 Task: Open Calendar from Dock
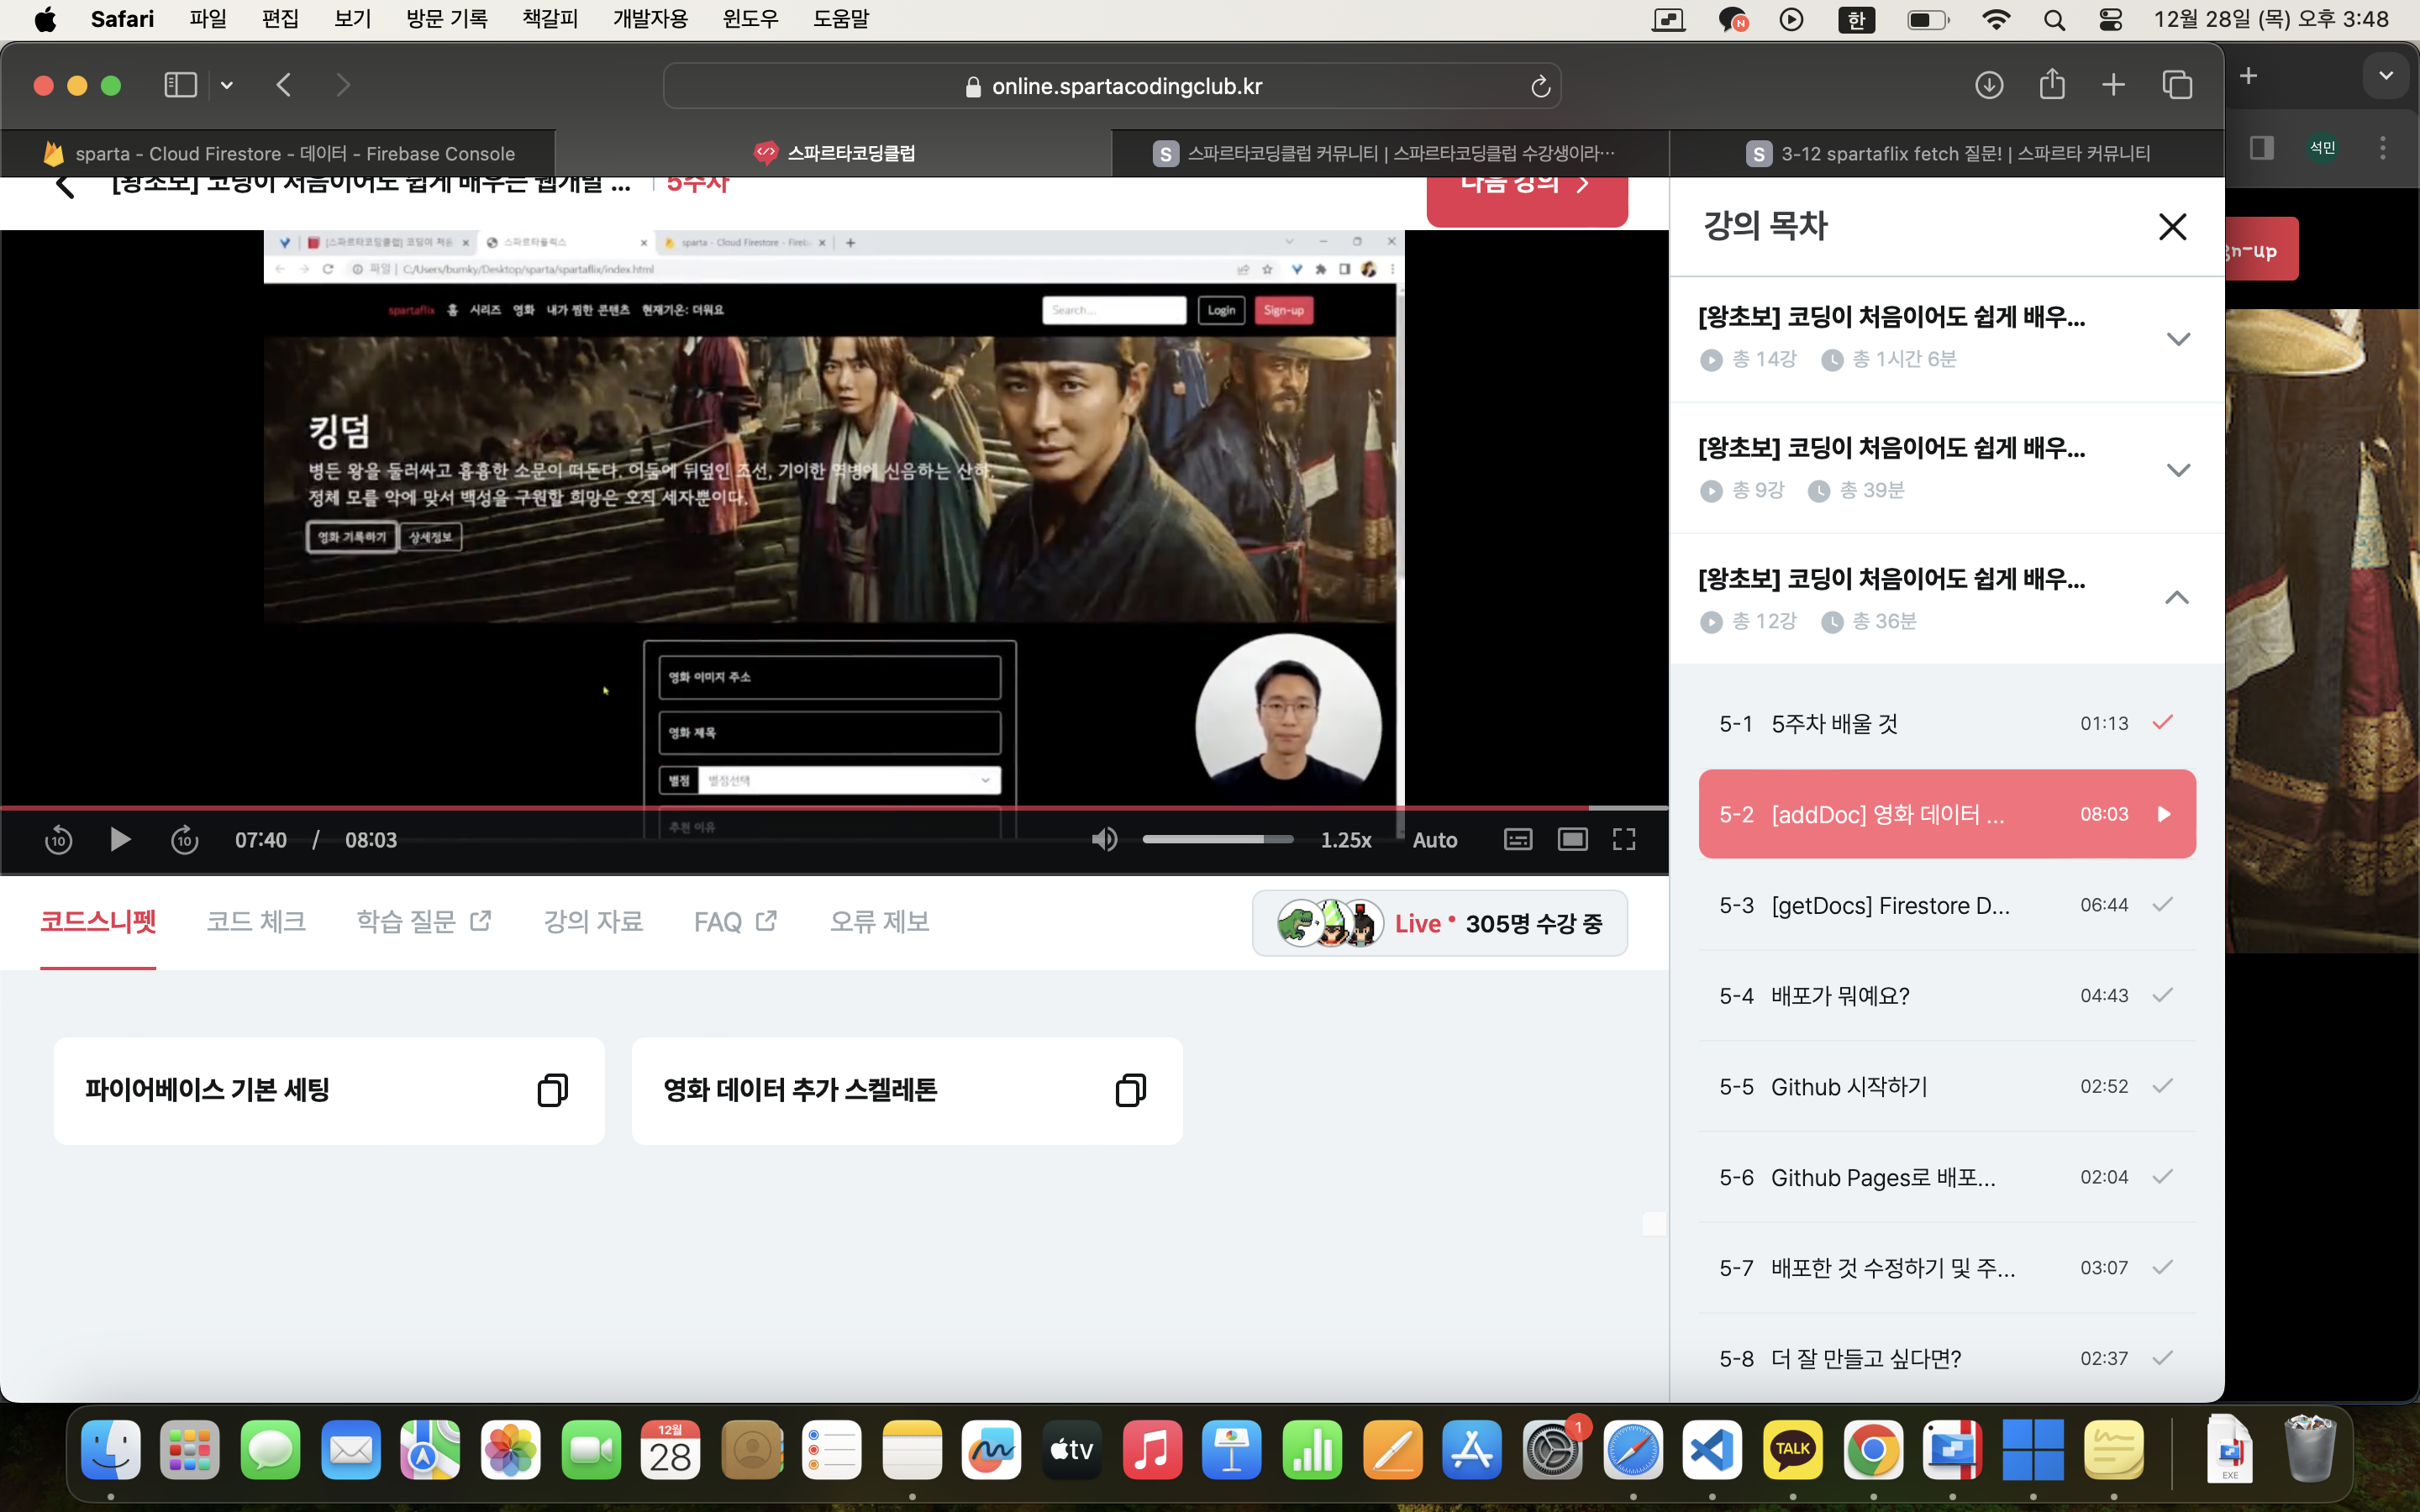[x=670, y=1450]
